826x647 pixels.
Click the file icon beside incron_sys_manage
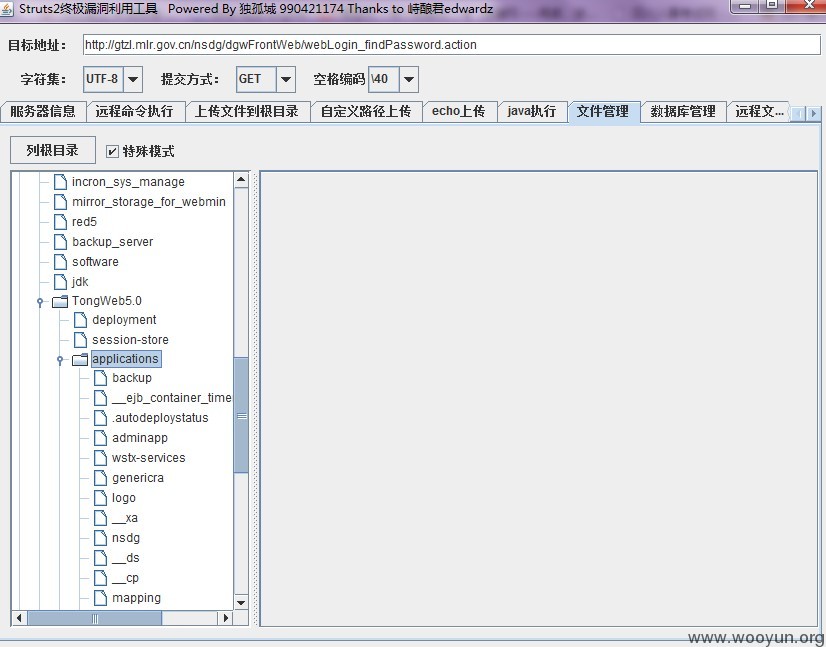coord(61,182)
